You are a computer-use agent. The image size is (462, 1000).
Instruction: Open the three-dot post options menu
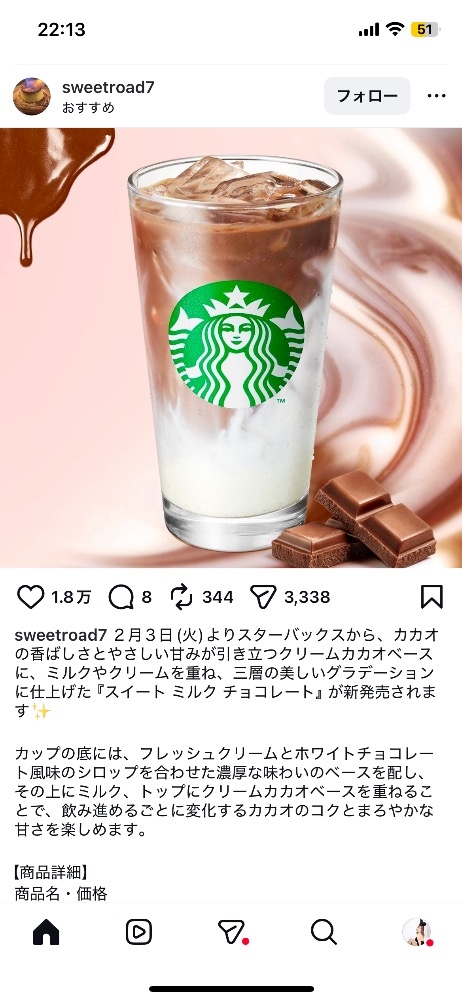click(436, 96)
